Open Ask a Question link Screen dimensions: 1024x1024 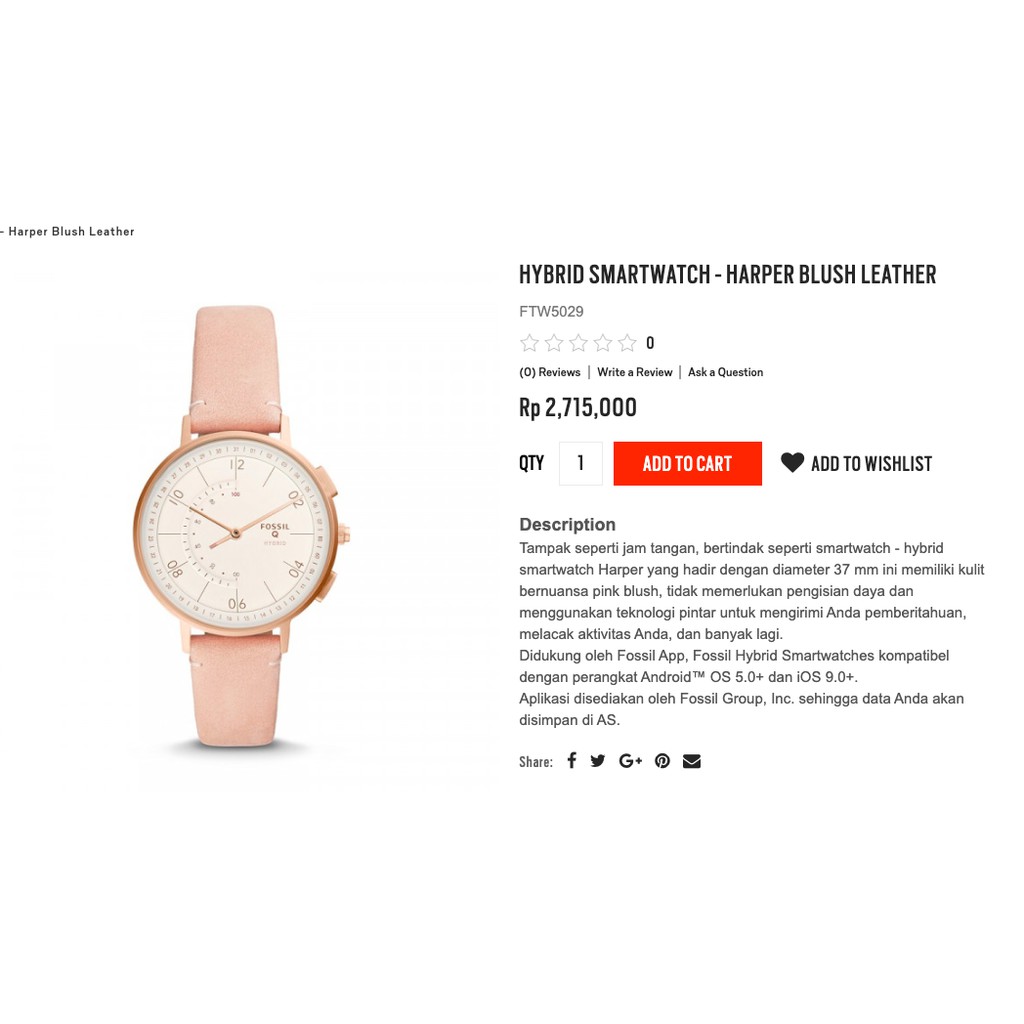click(x=726, y=372)
